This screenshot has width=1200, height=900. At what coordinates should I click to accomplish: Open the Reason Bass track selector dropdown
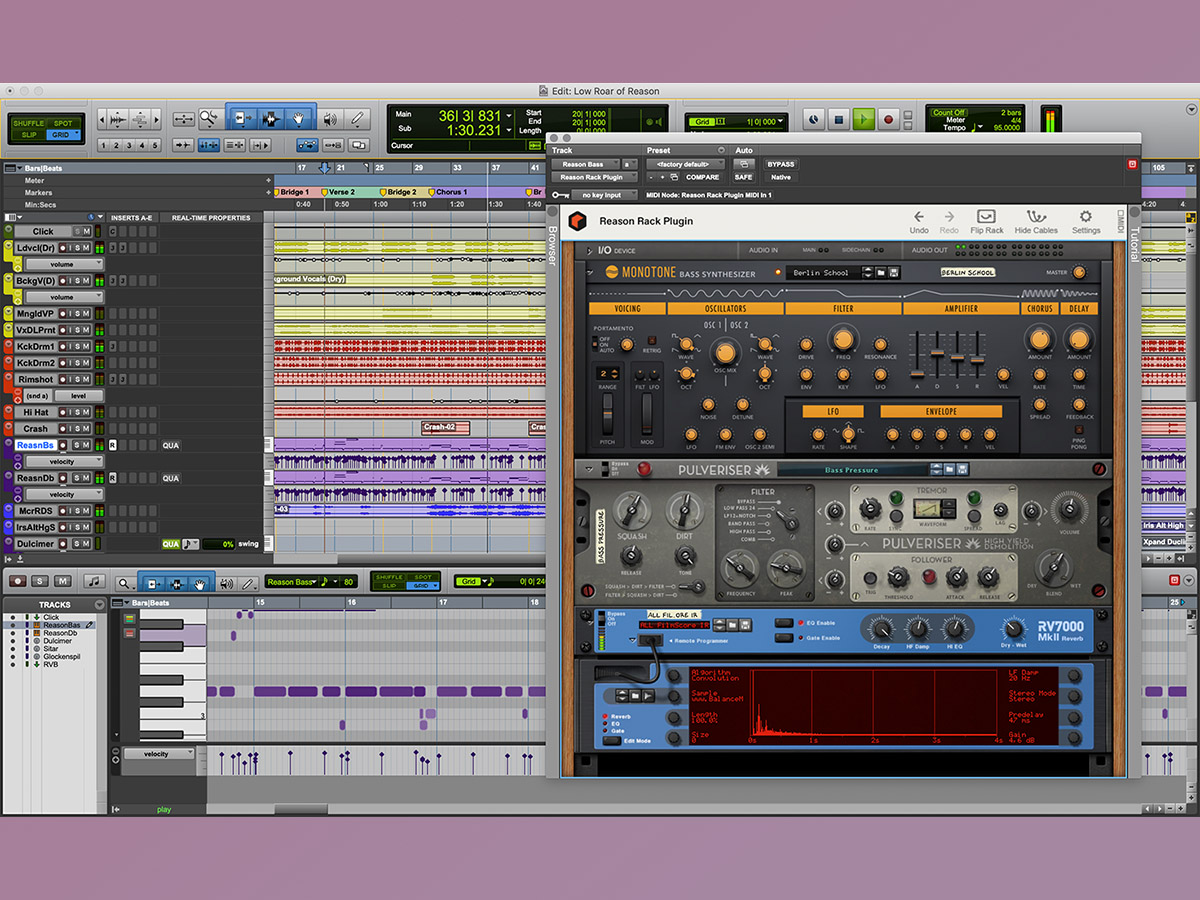coord(586,164)
